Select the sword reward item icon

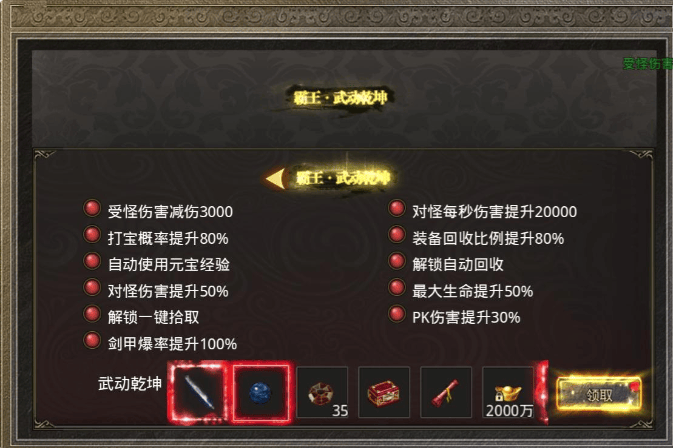click(x=198, y=392)
